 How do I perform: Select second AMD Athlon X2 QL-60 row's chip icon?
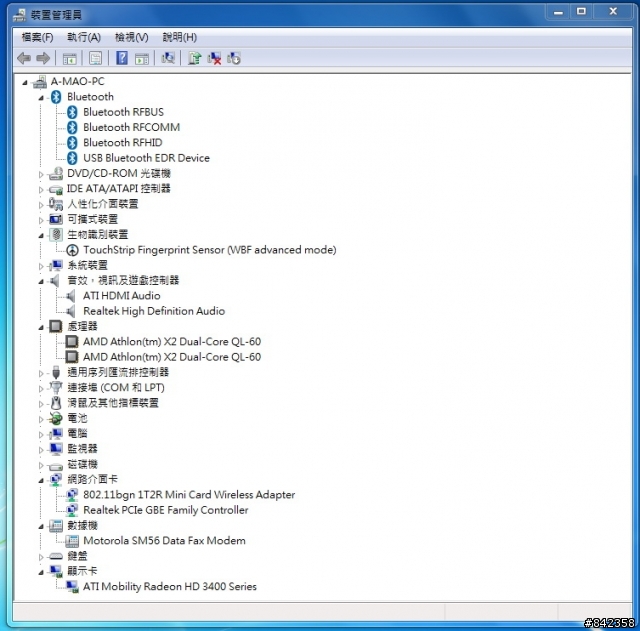72,357
